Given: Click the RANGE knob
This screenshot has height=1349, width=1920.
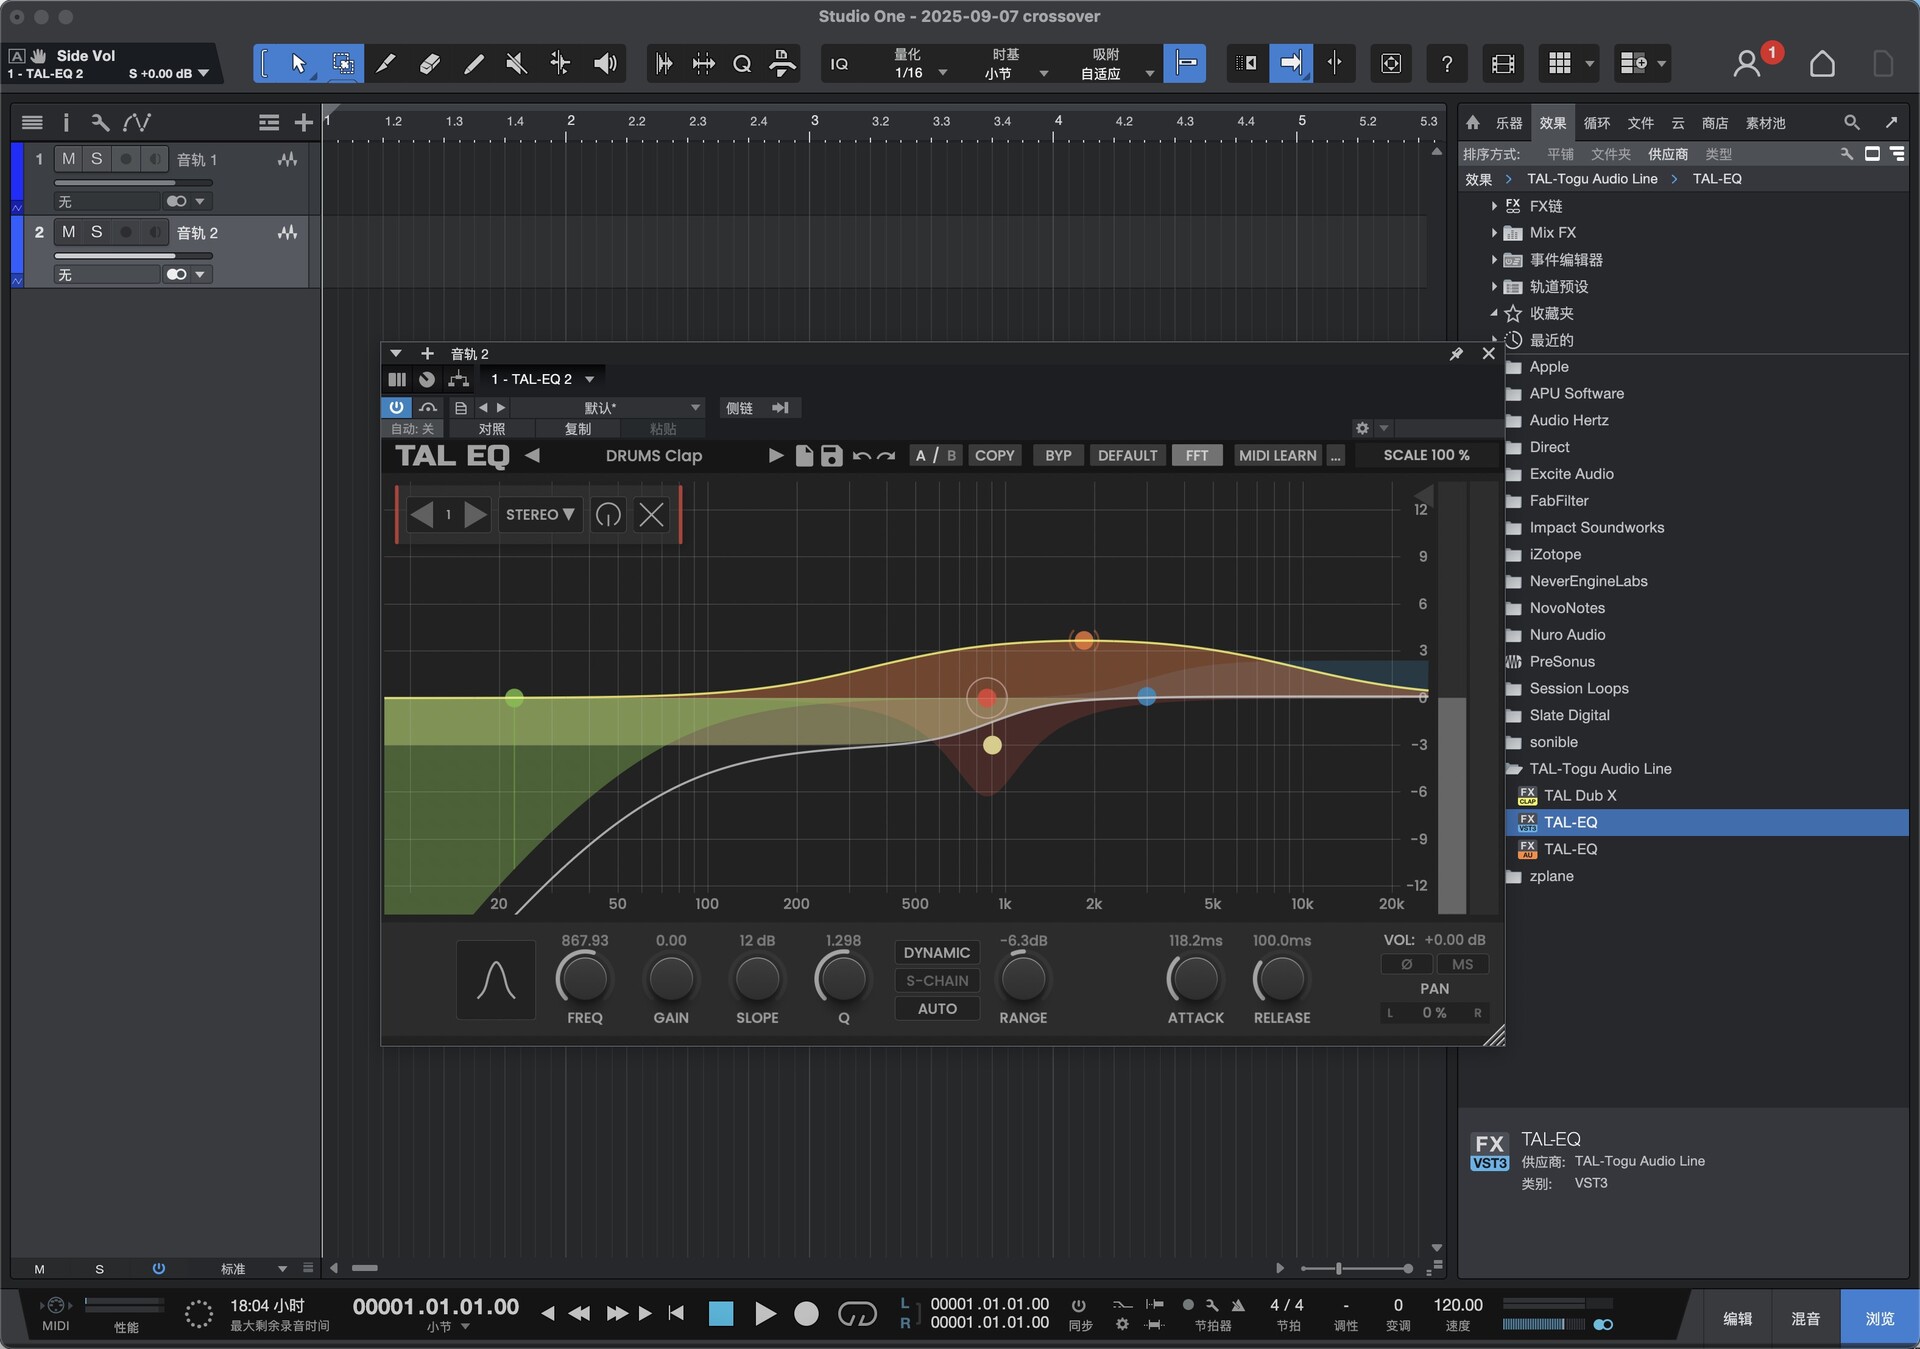Looking at the screenshot, I should 1023,980.
